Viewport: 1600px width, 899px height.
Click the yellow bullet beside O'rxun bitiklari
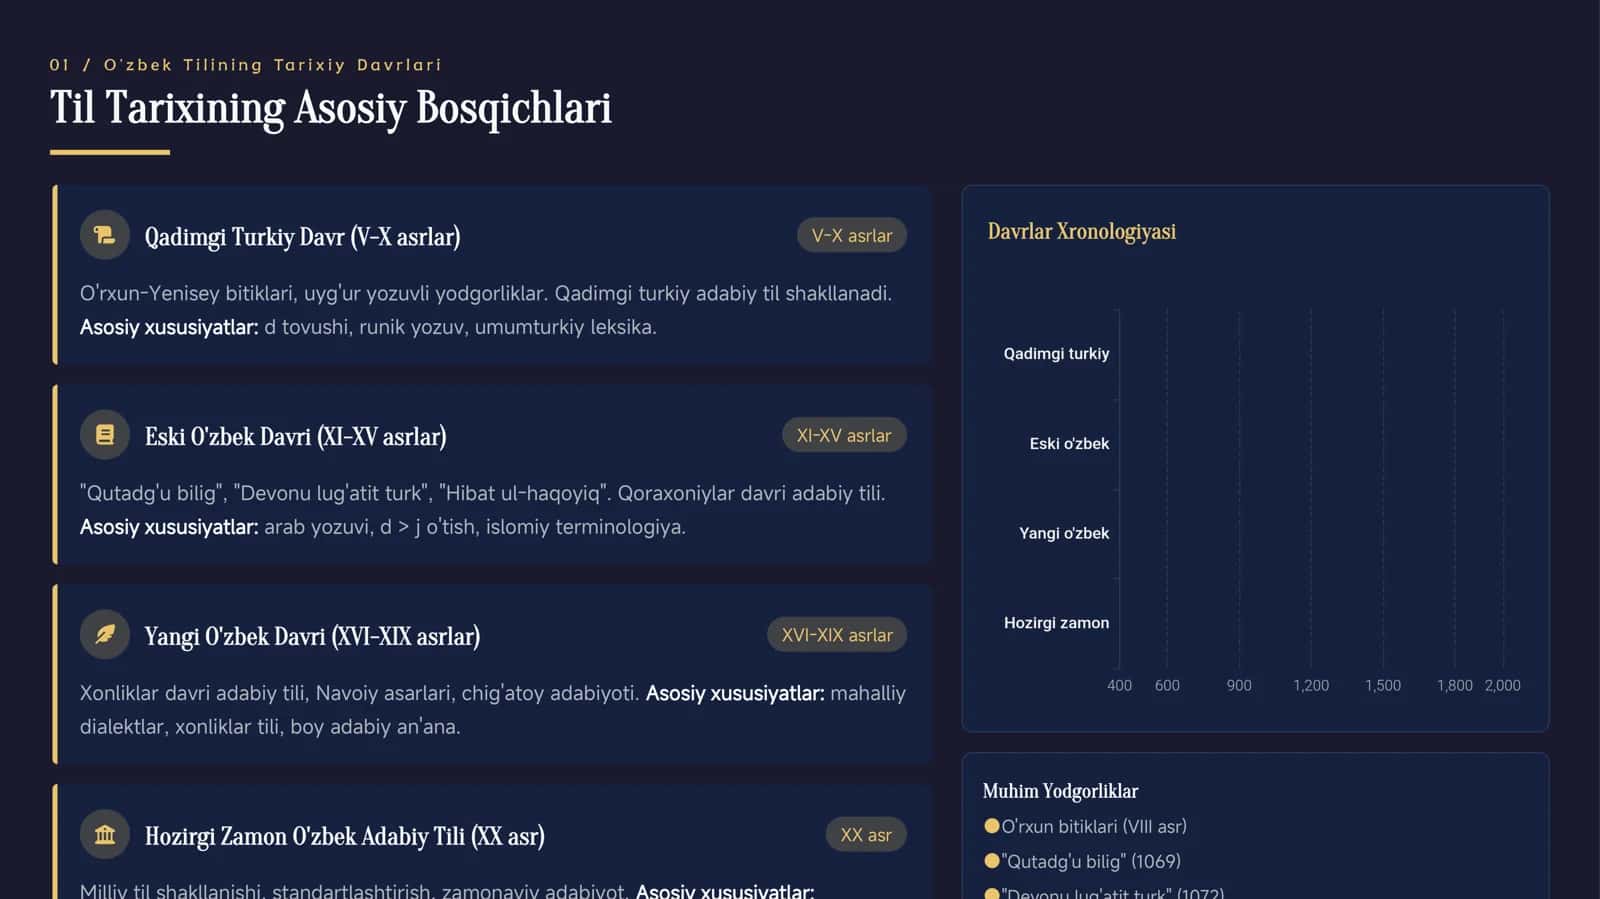point(992,826)
